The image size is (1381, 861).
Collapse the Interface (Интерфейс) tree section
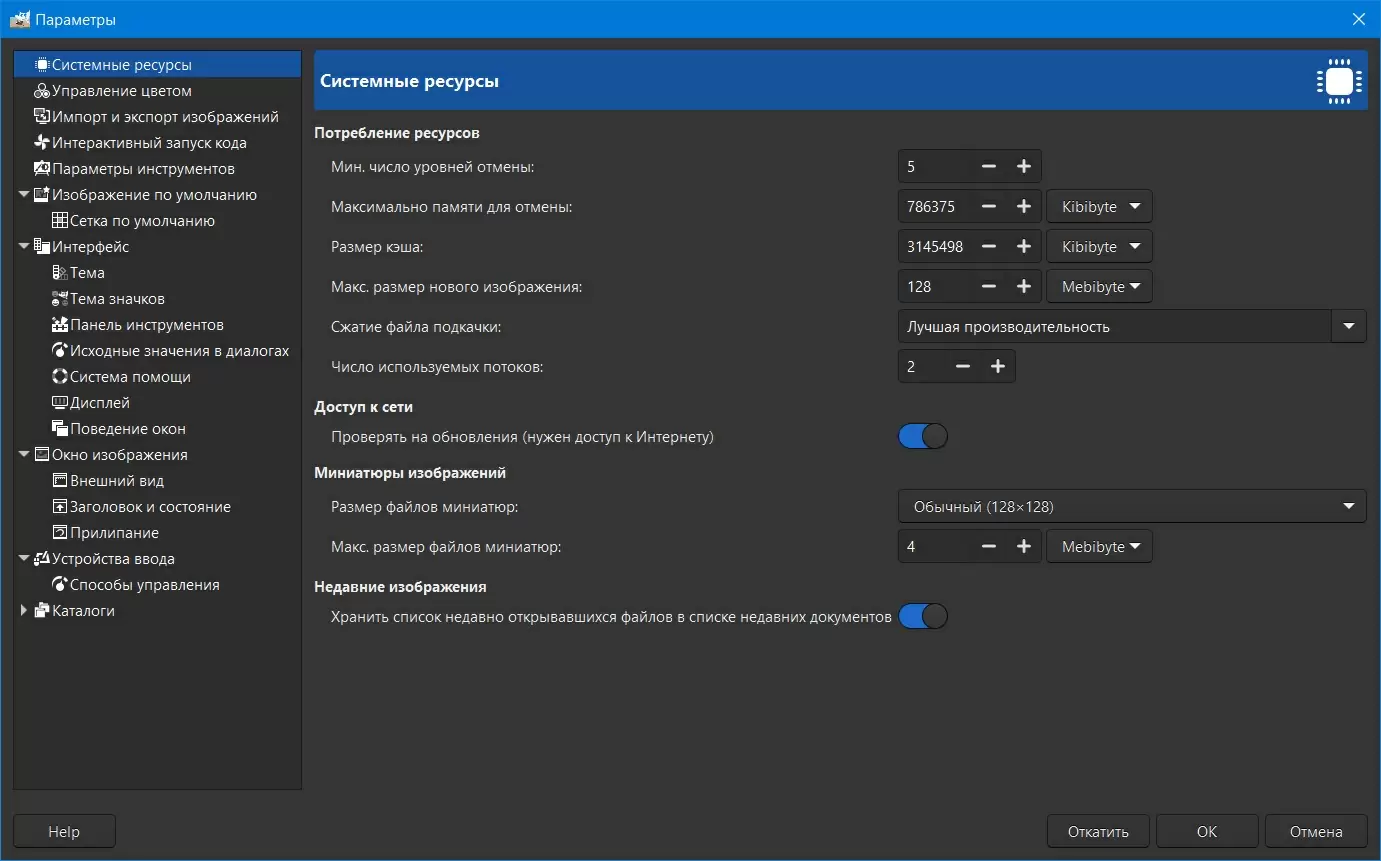pos(24,247)
